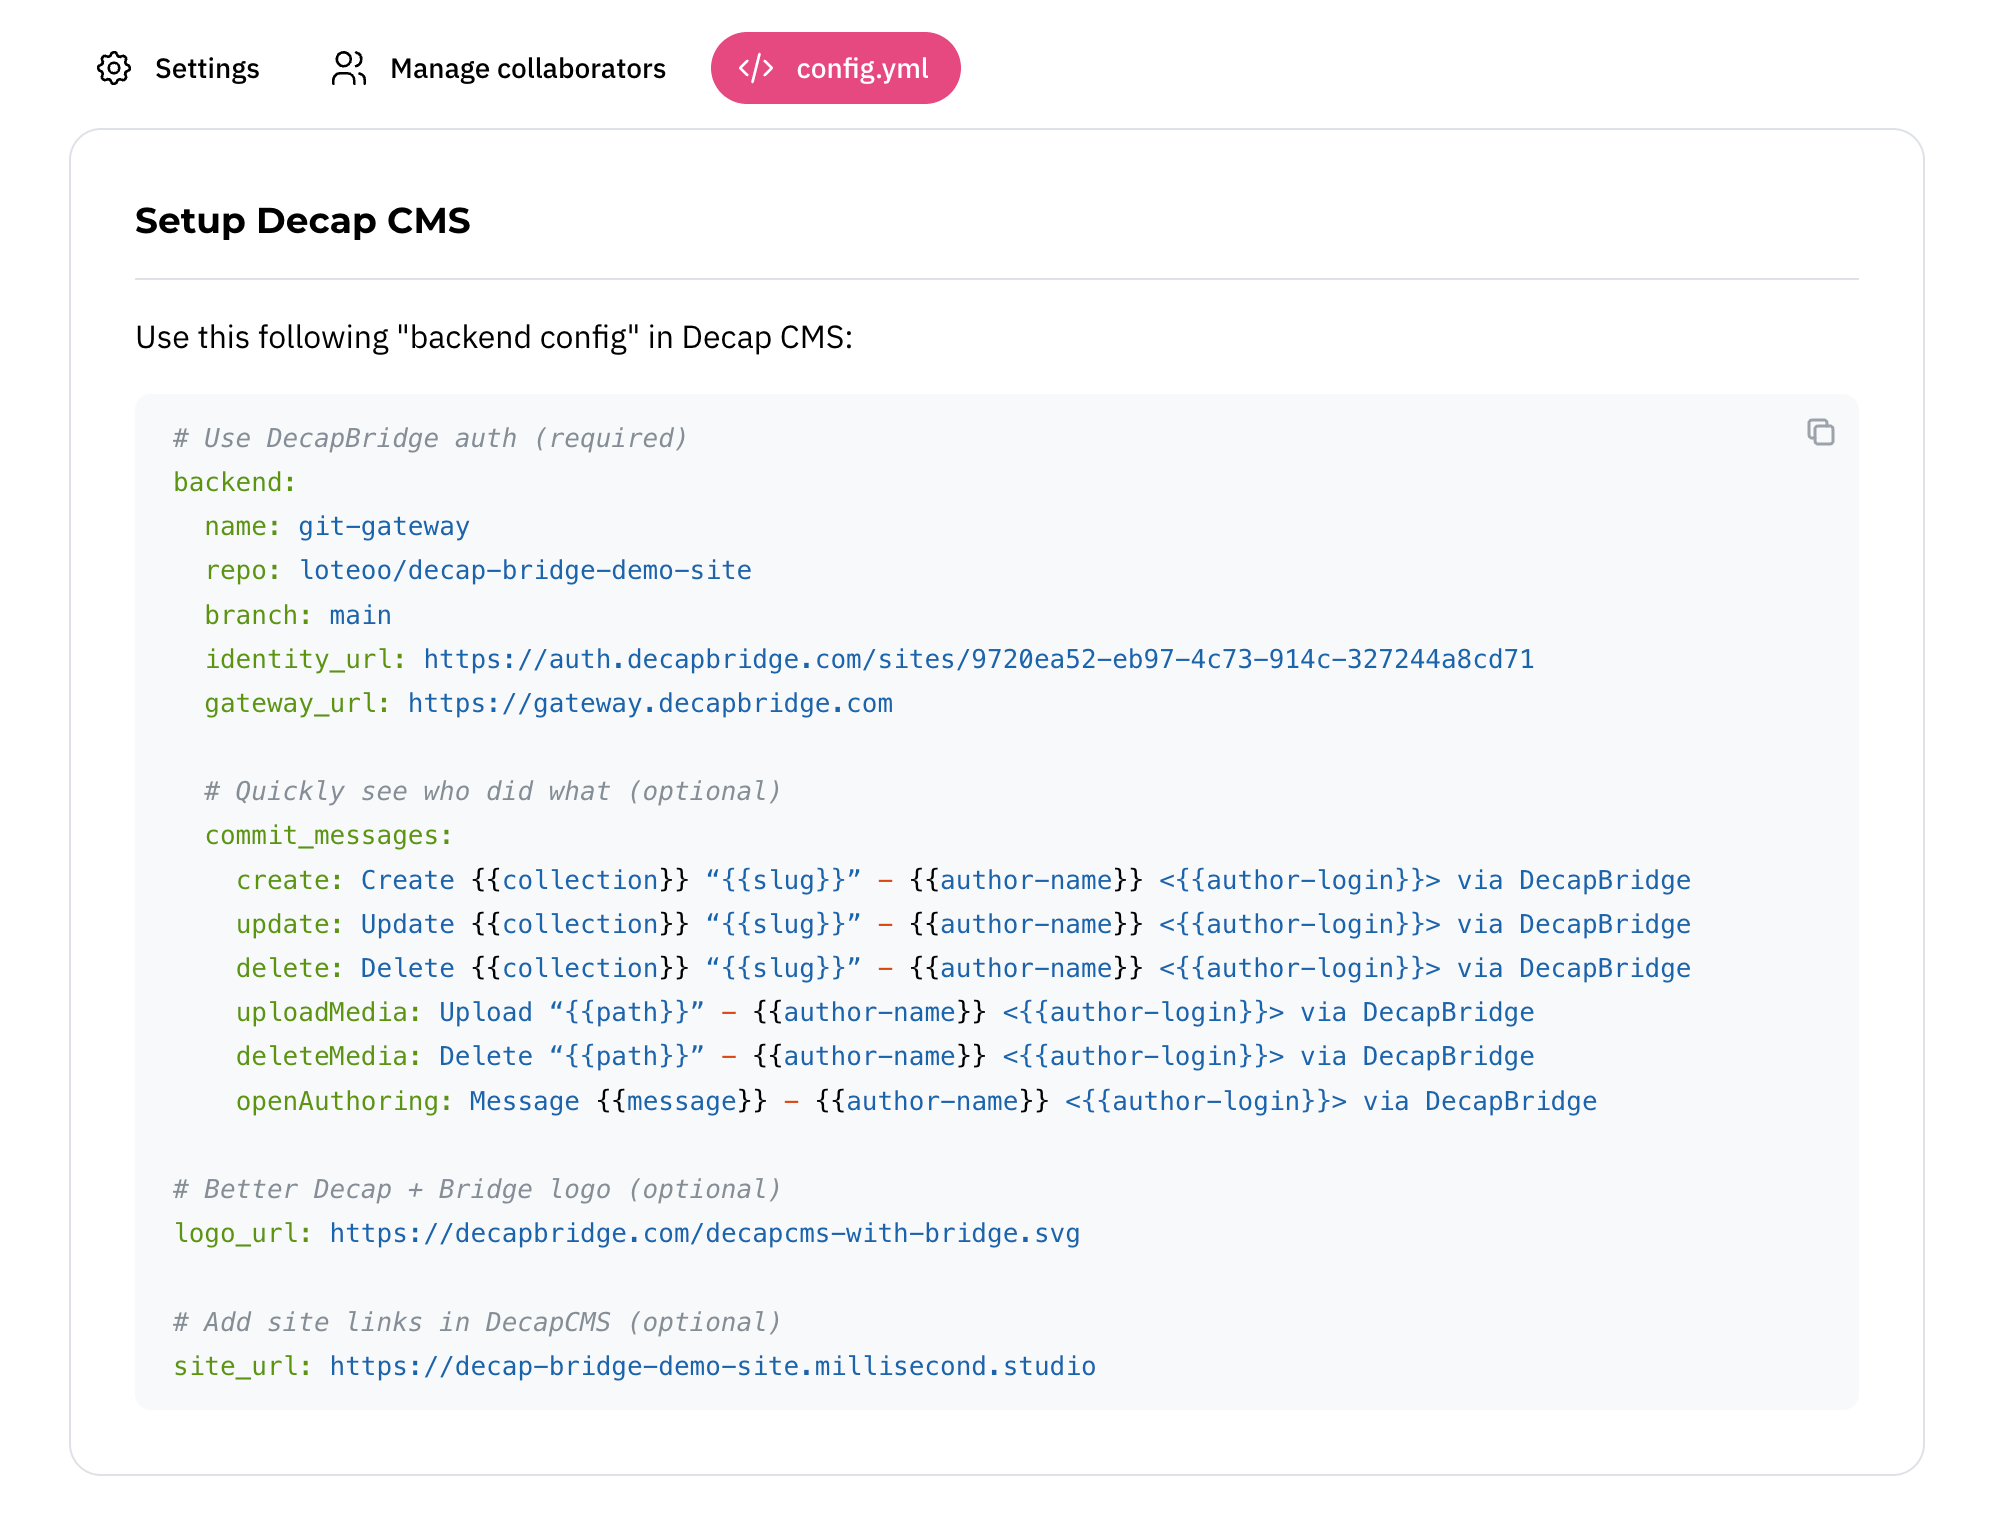Click the 'backend:' key line
This screenshot has width=2000, height=1536.
coord(235,482)
